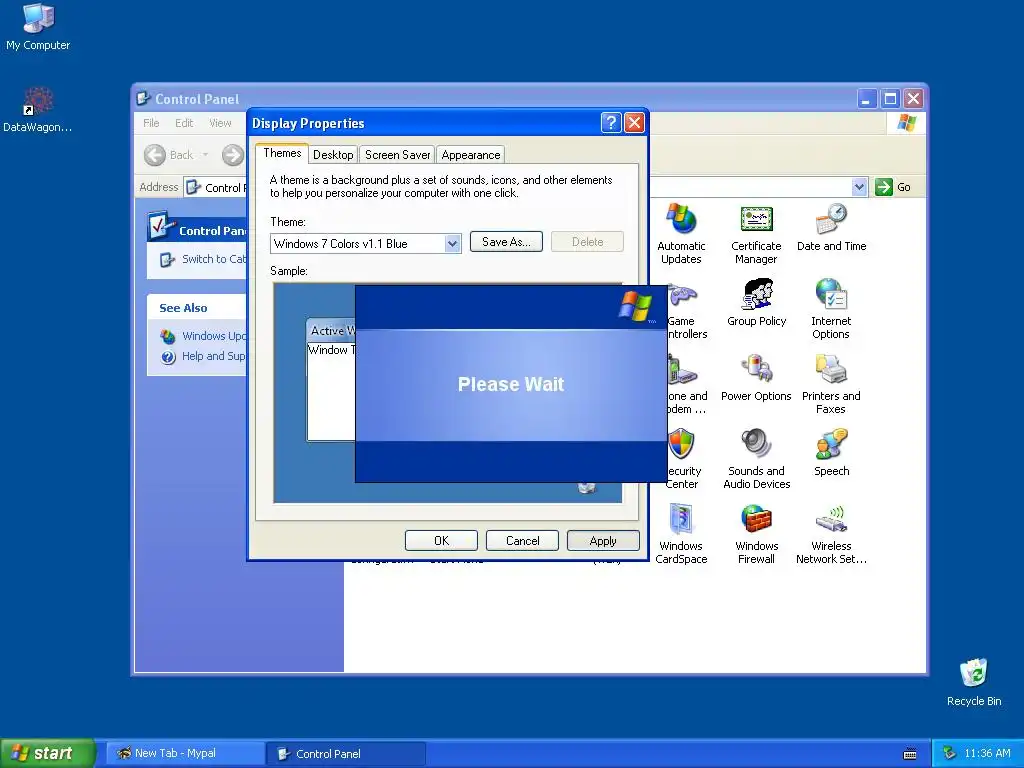Switch to the Themes tab
Screen dimensions: 1024x768
(x=282, y=153)
